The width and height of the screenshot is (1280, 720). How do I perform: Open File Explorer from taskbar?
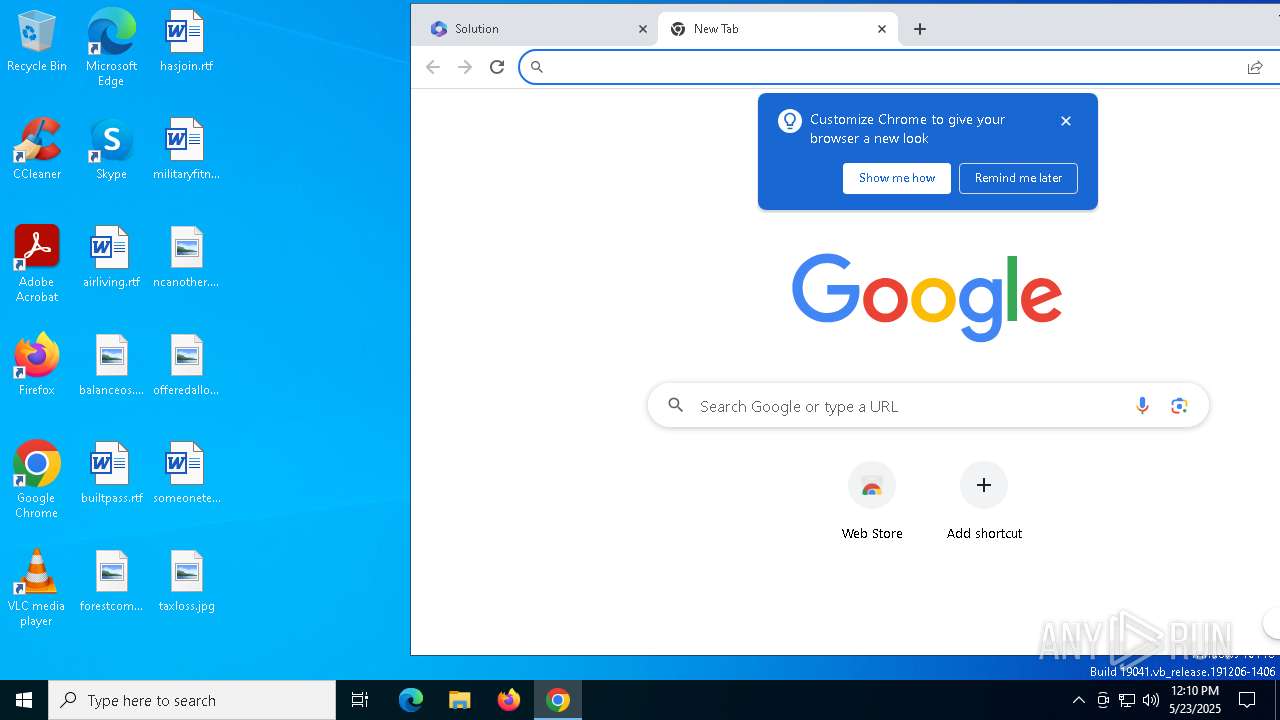(459, 700)
